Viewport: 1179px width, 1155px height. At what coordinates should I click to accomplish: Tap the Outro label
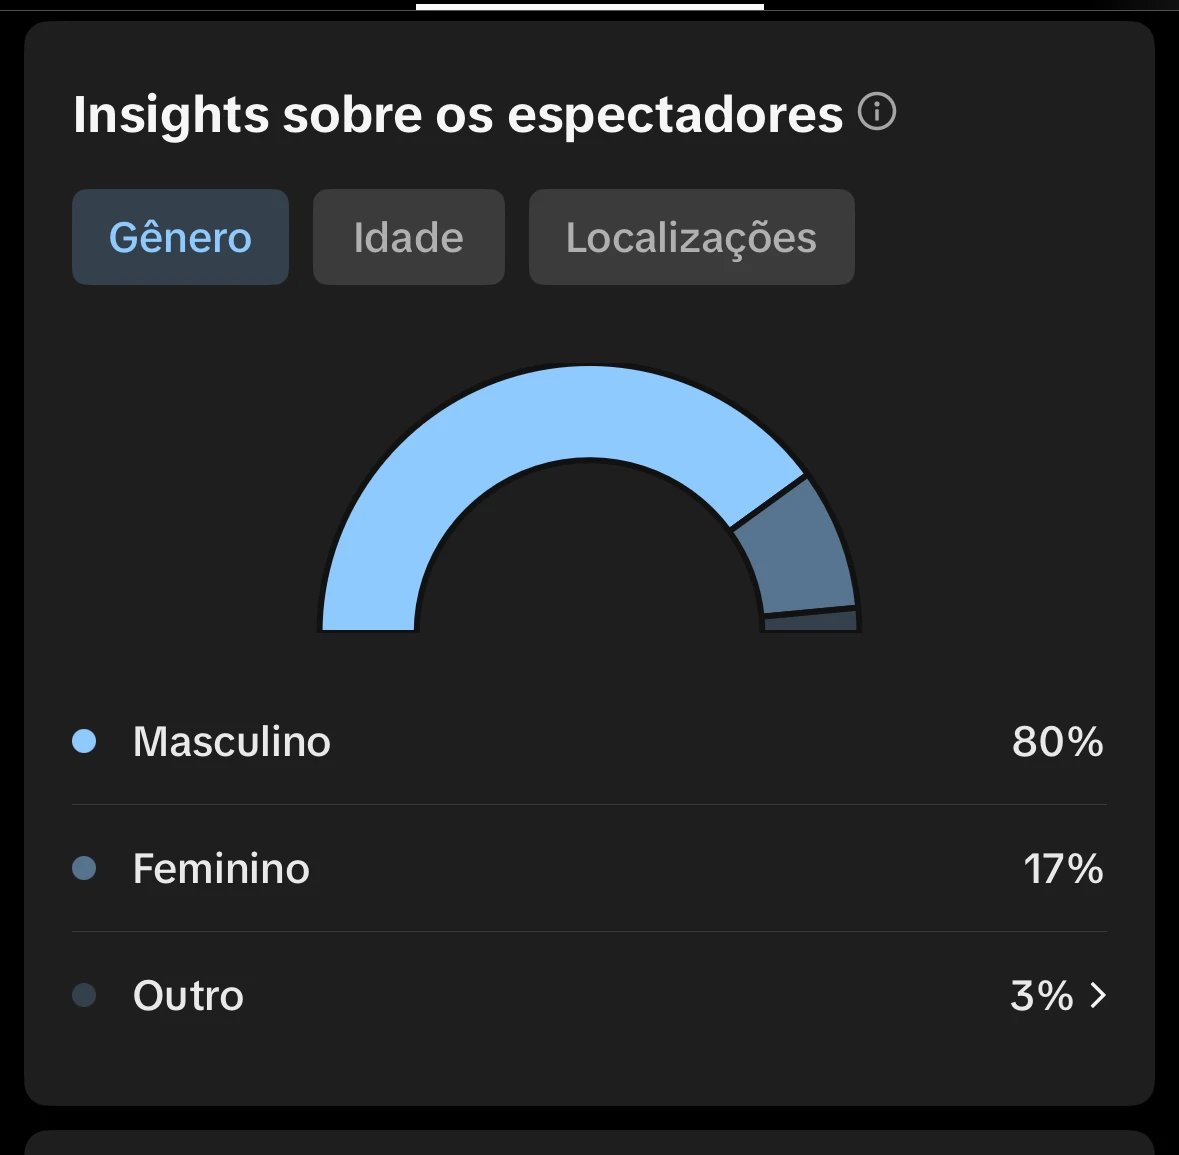click(188, 996)
